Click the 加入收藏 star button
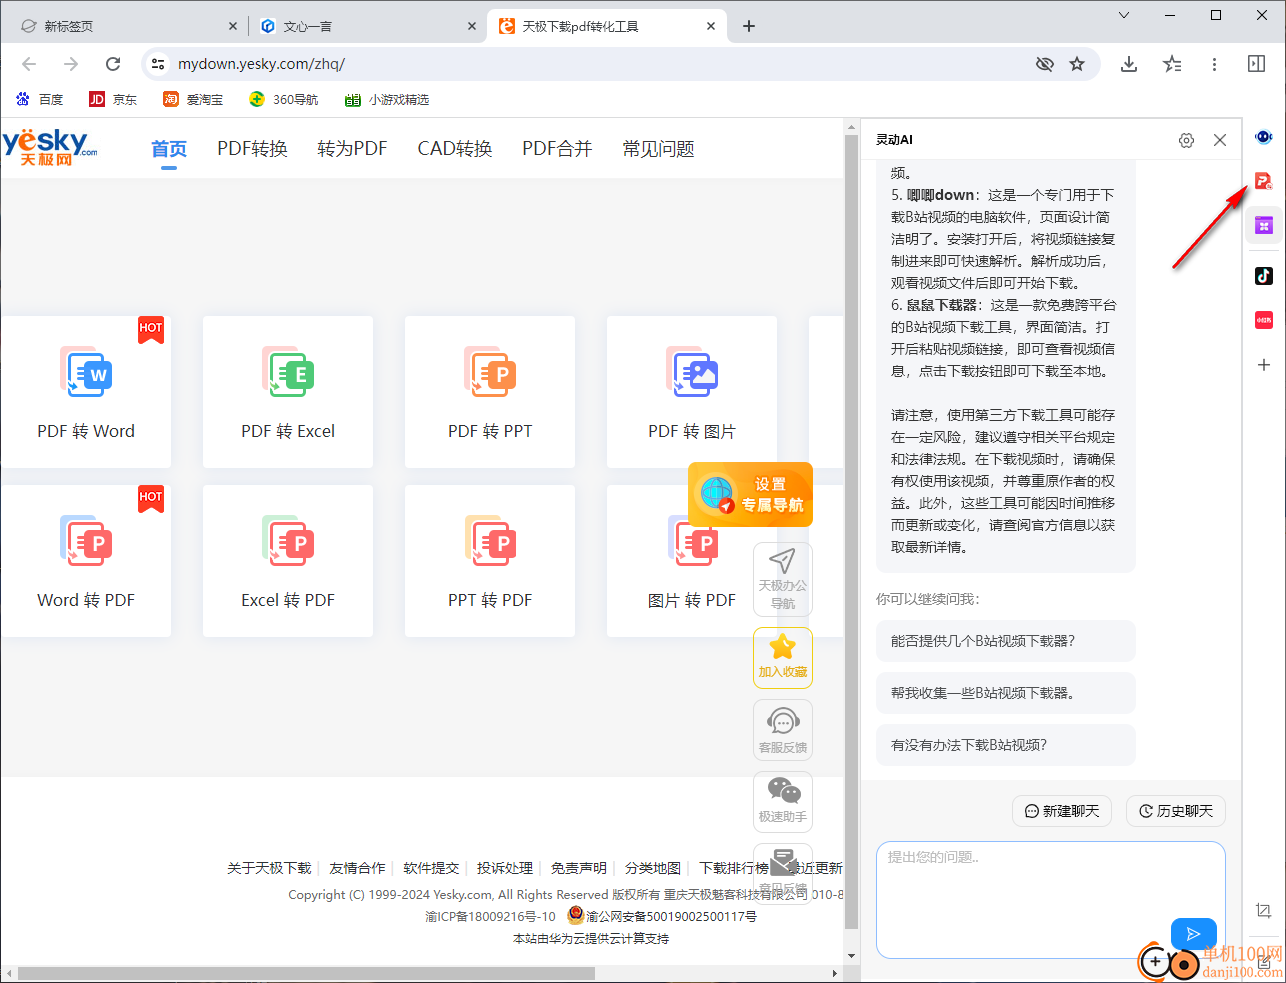1286x983 pixels. tap(782, 657)
